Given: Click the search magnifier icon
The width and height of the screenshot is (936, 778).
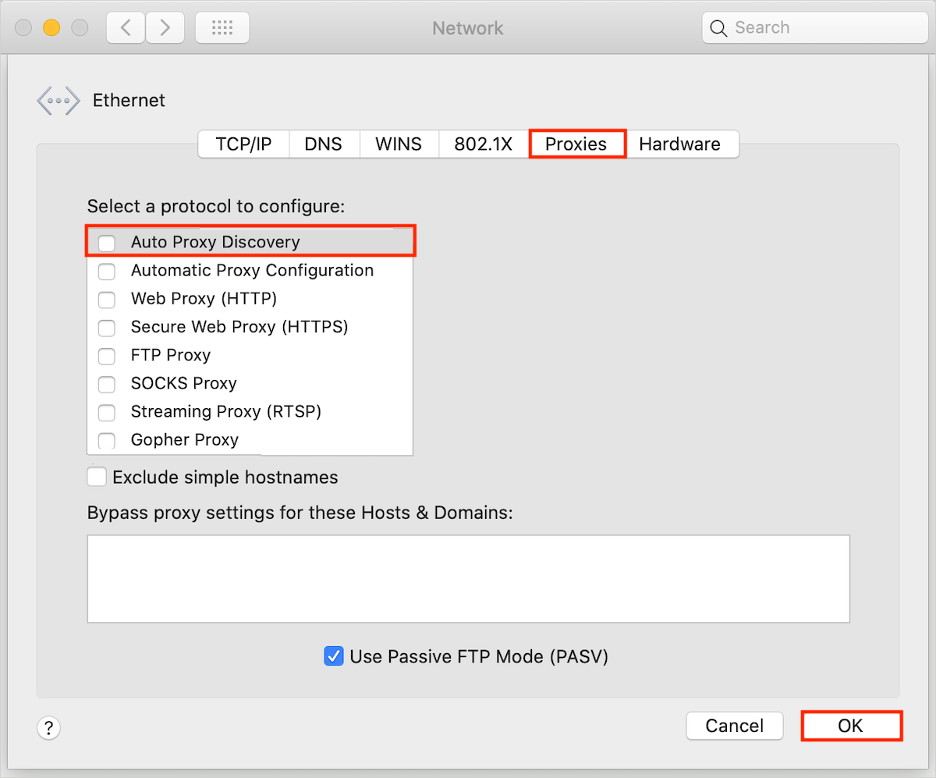Looking at the screenshot, I should (x=718, y=28).
